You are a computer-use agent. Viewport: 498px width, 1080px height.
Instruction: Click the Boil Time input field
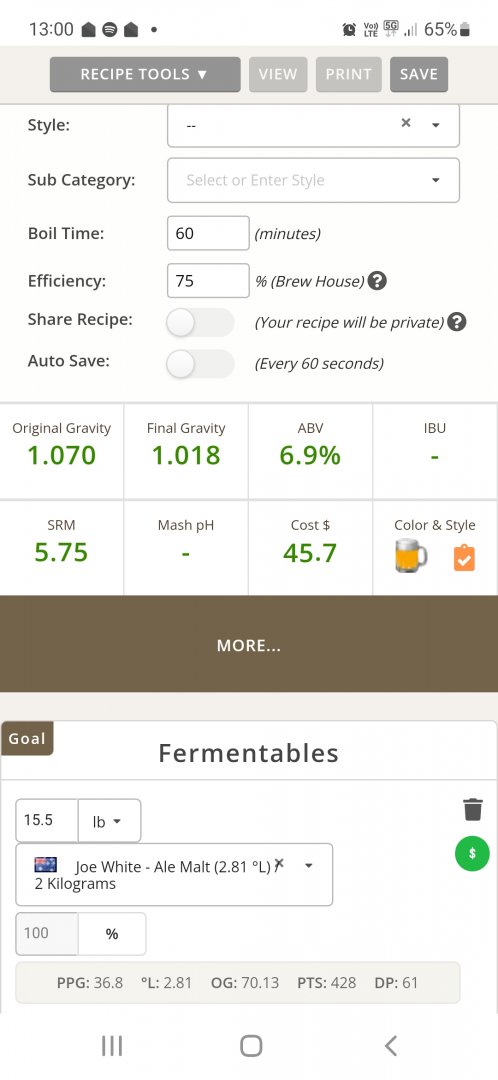tap(208, 233)
